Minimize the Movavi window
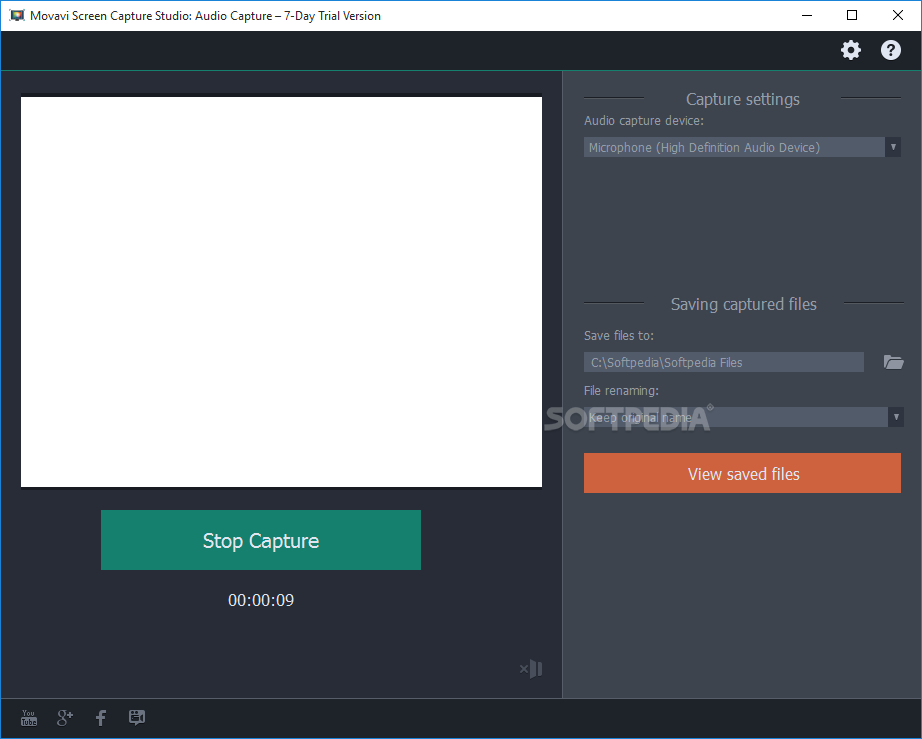The image size is (922, 739). click(x=807, y=15)
